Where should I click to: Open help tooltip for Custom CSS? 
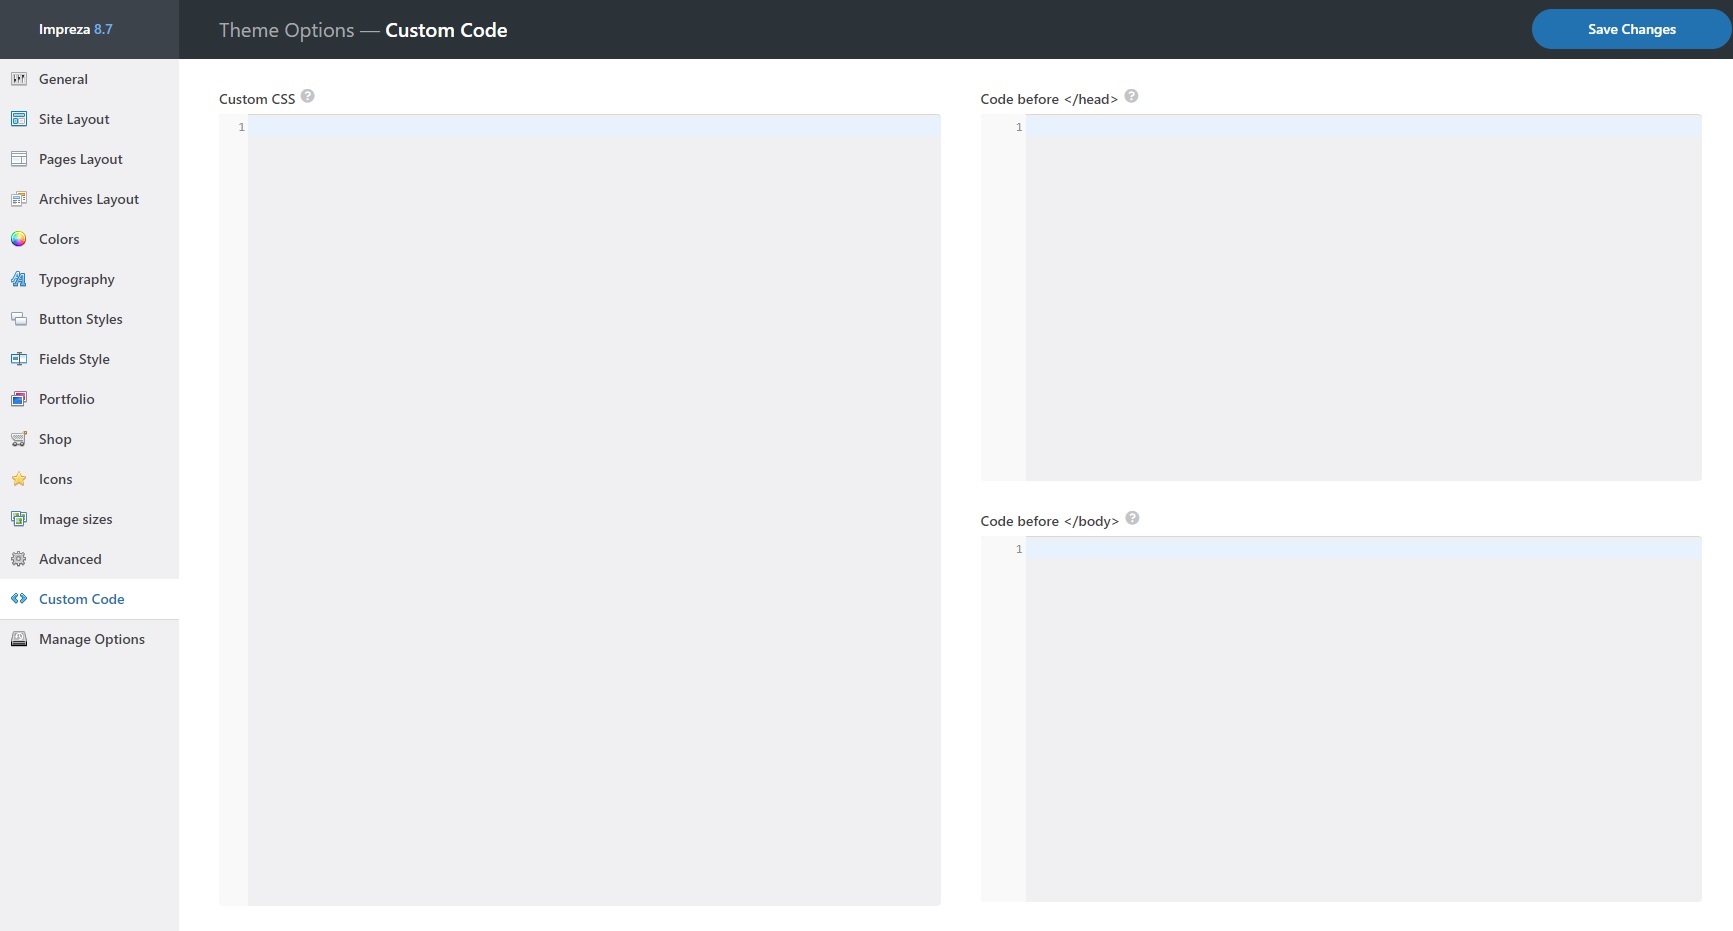308,96
